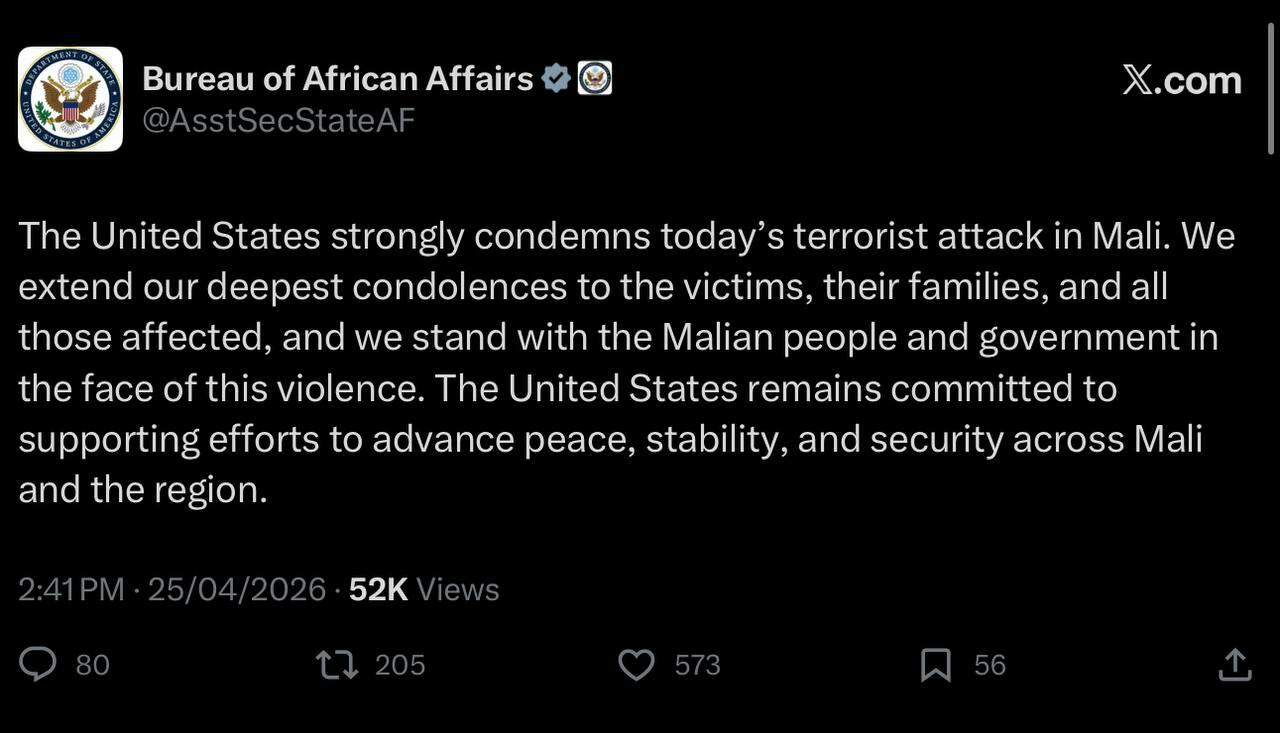Click the 80 replies count

pyautogui.click(x=93, y=665)
